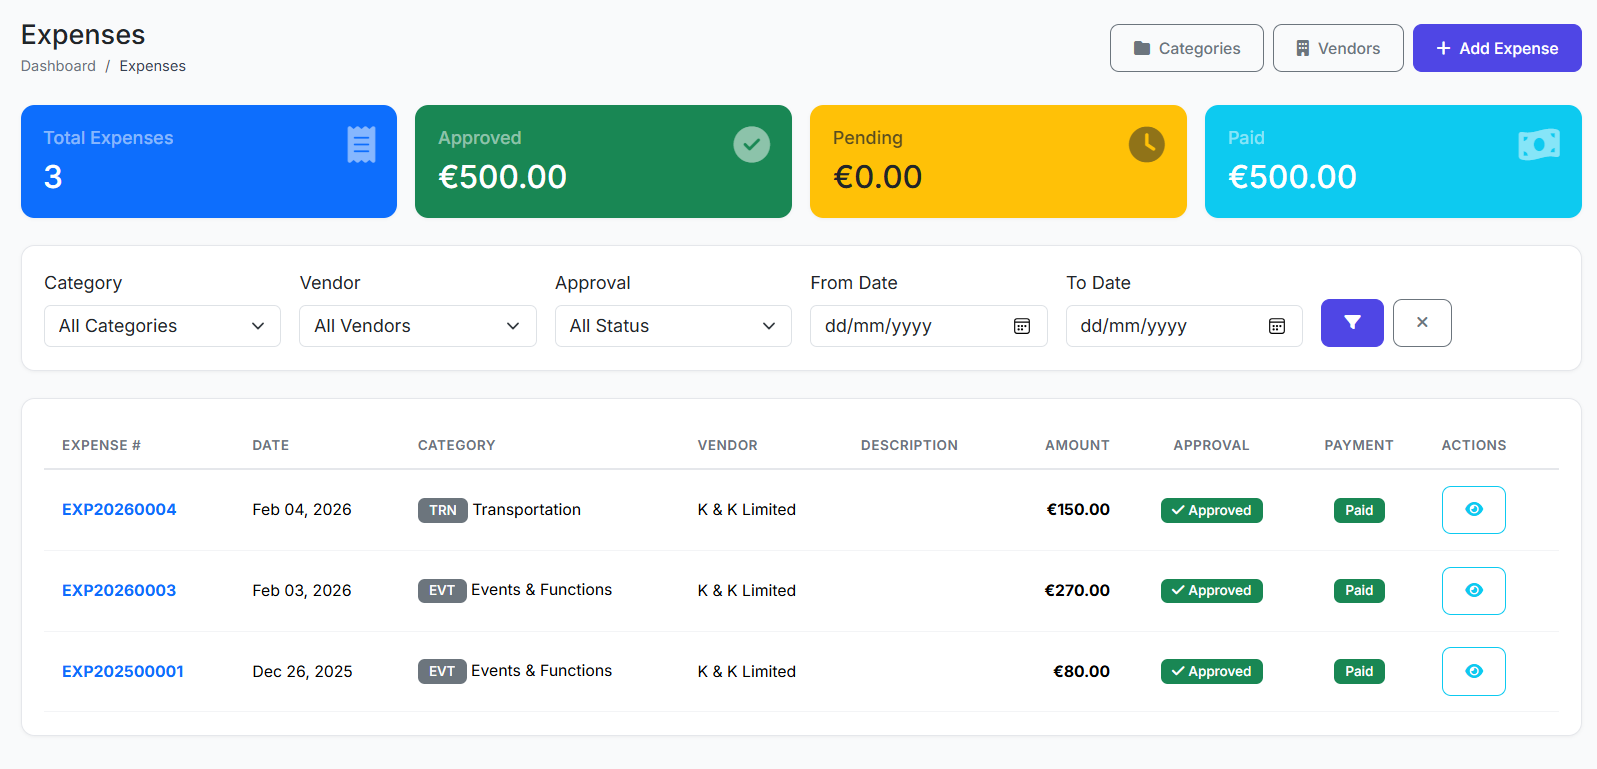Open expense link EXP20260004
The image size is (1597, 769).
tap(119, 510)
